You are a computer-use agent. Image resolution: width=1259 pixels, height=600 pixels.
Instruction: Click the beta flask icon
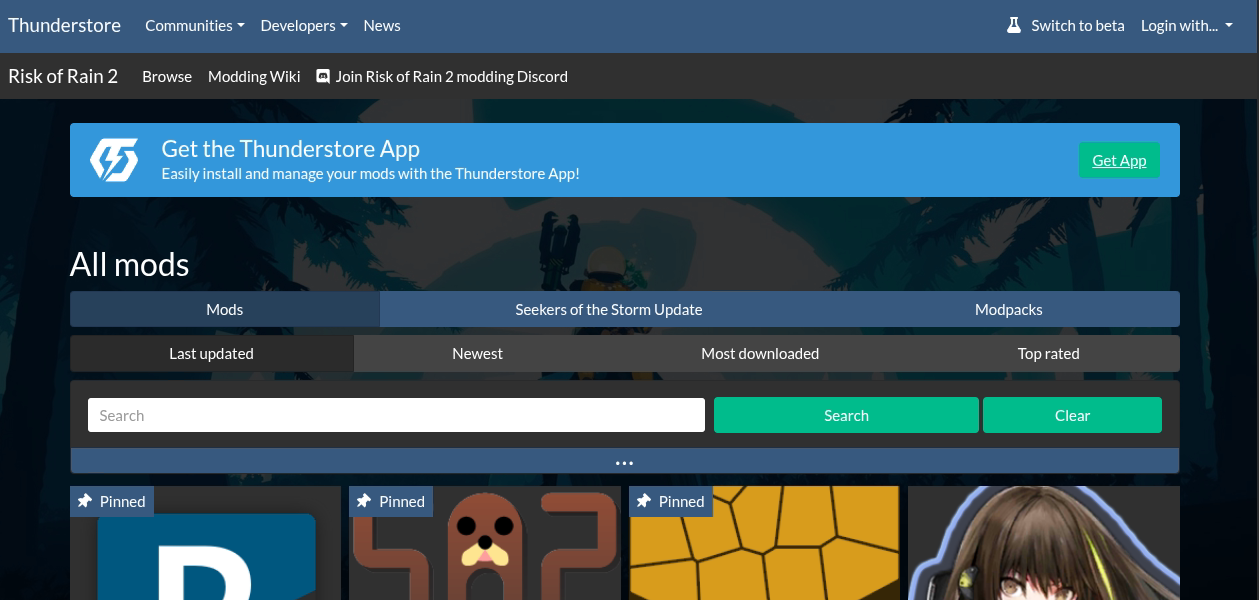1014,26
